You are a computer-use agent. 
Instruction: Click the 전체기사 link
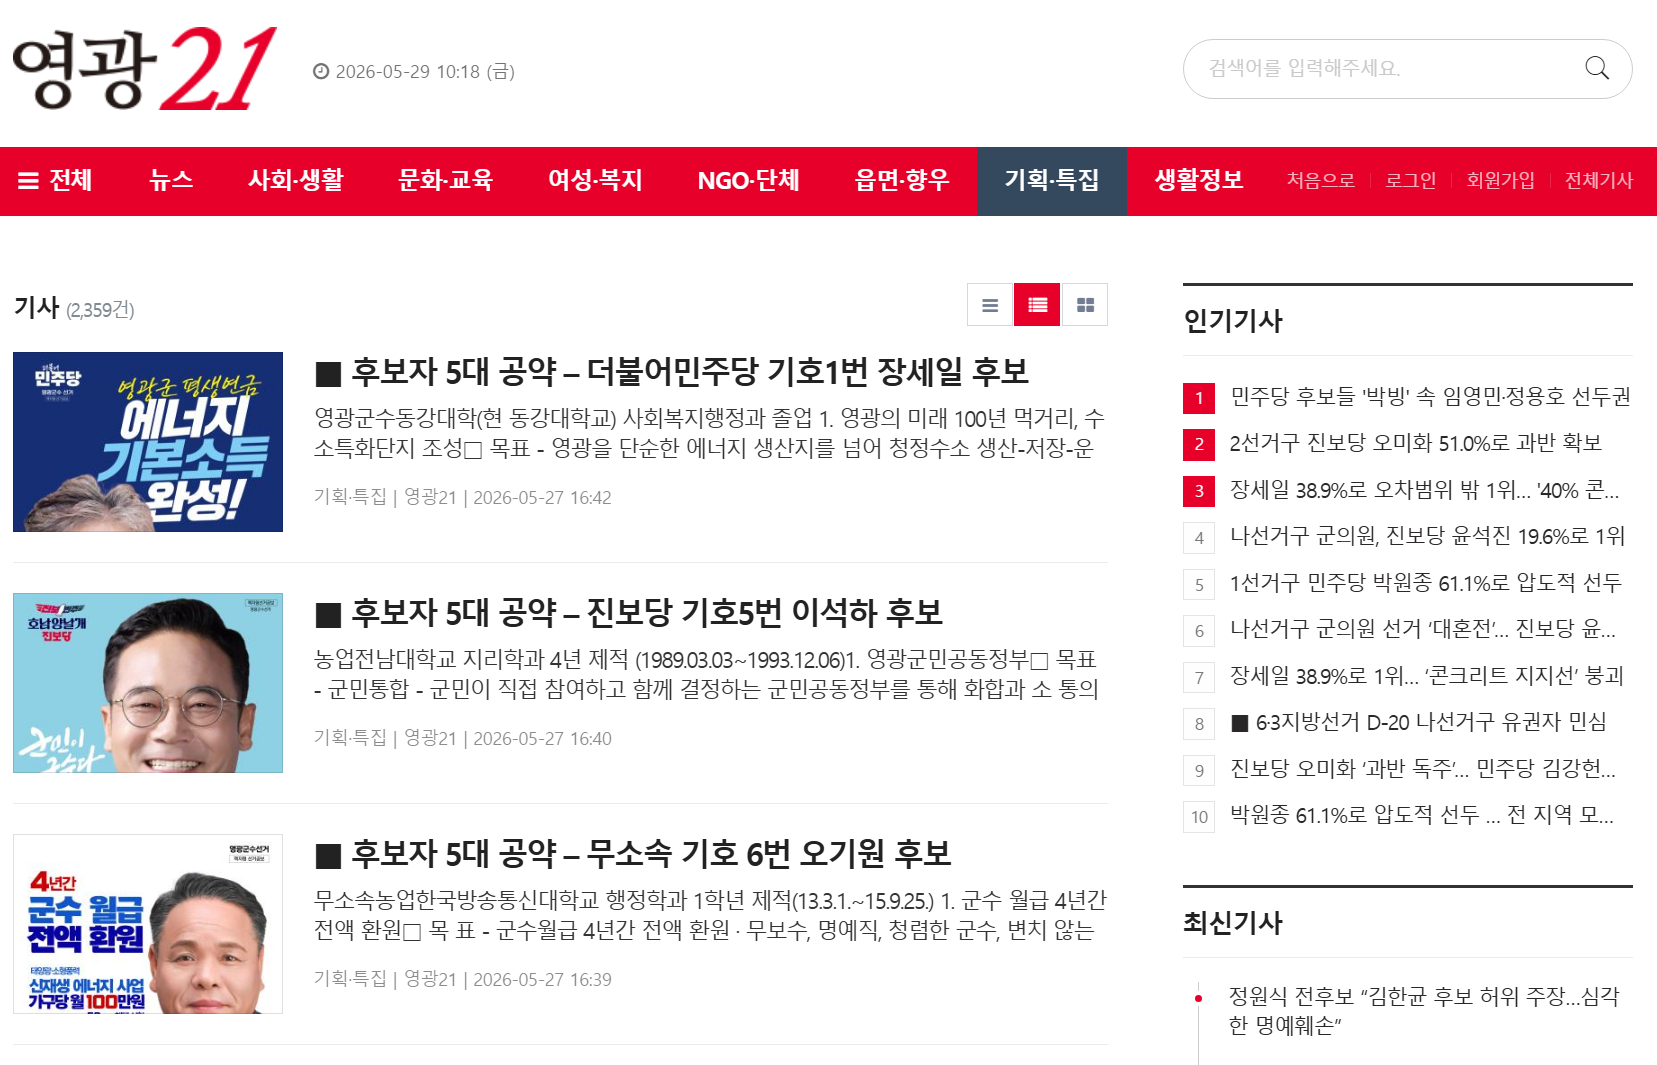(x=1598, y=181)
